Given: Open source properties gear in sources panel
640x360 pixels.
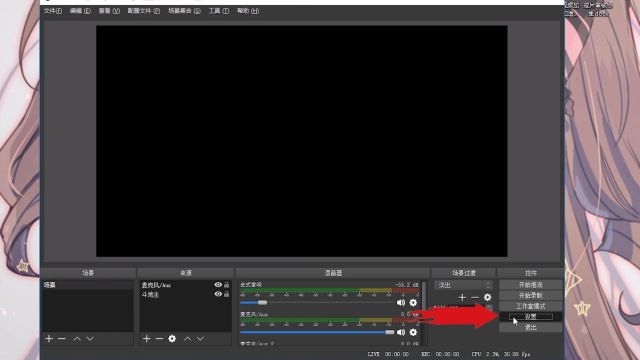Looking at the screenshot, I should point(172,339).
